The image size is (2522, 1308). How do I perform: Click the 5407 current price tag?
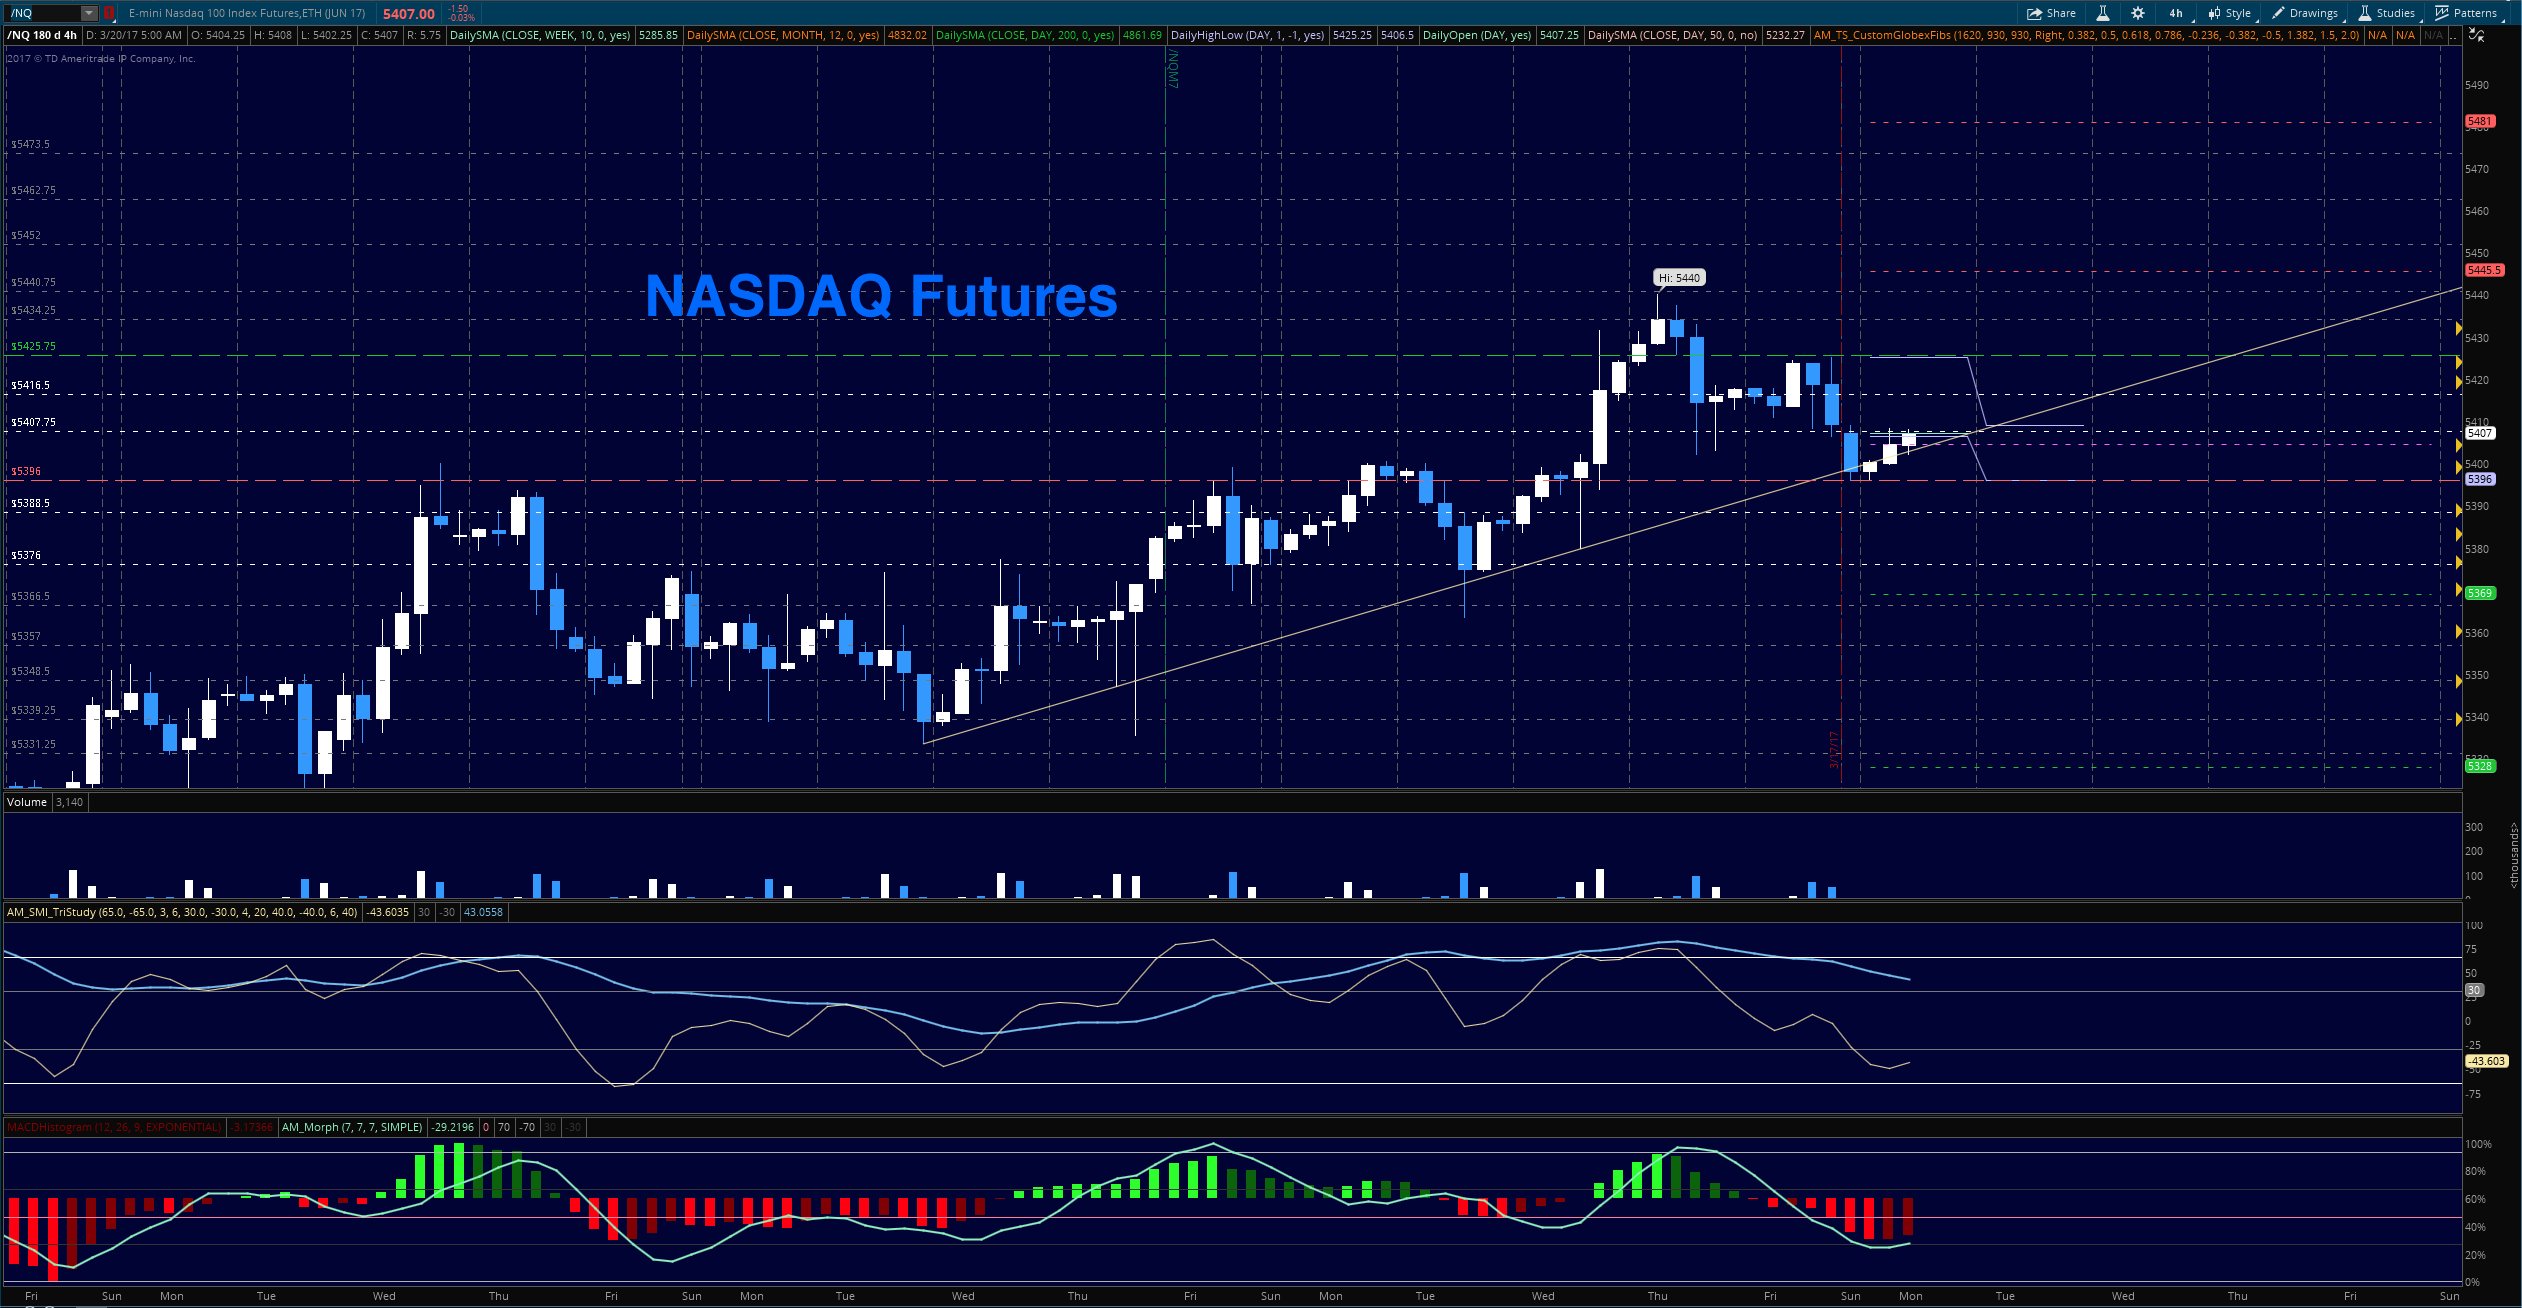(2480, 433)
